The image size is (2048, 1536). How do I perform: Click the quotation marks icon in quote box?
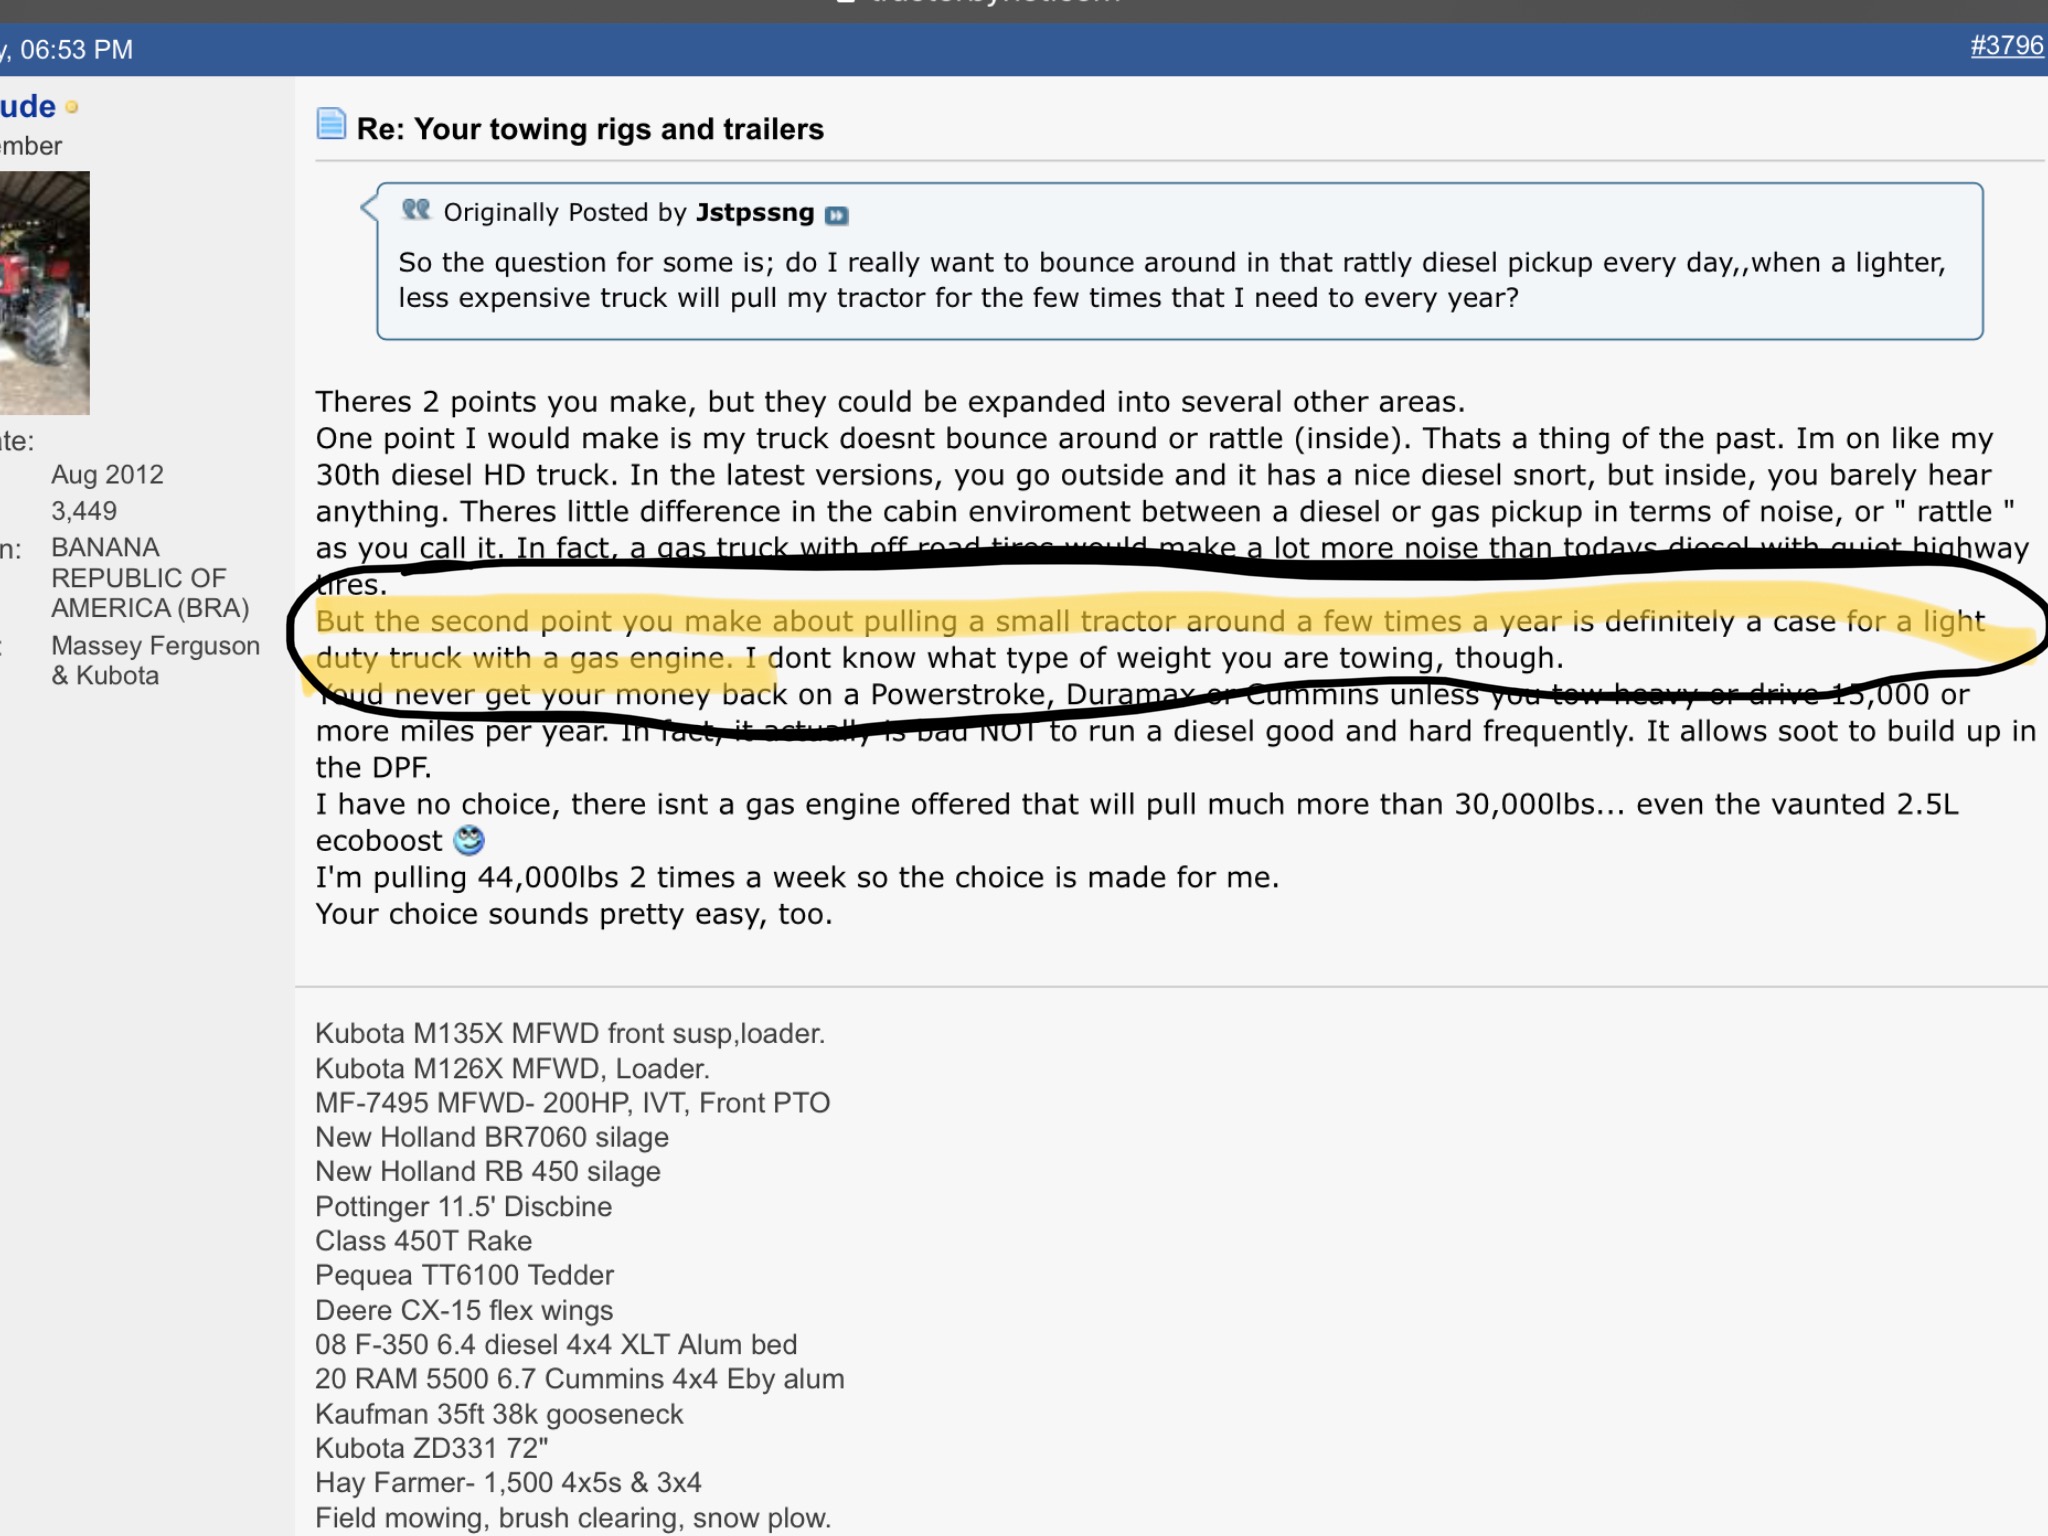(416, 210)
